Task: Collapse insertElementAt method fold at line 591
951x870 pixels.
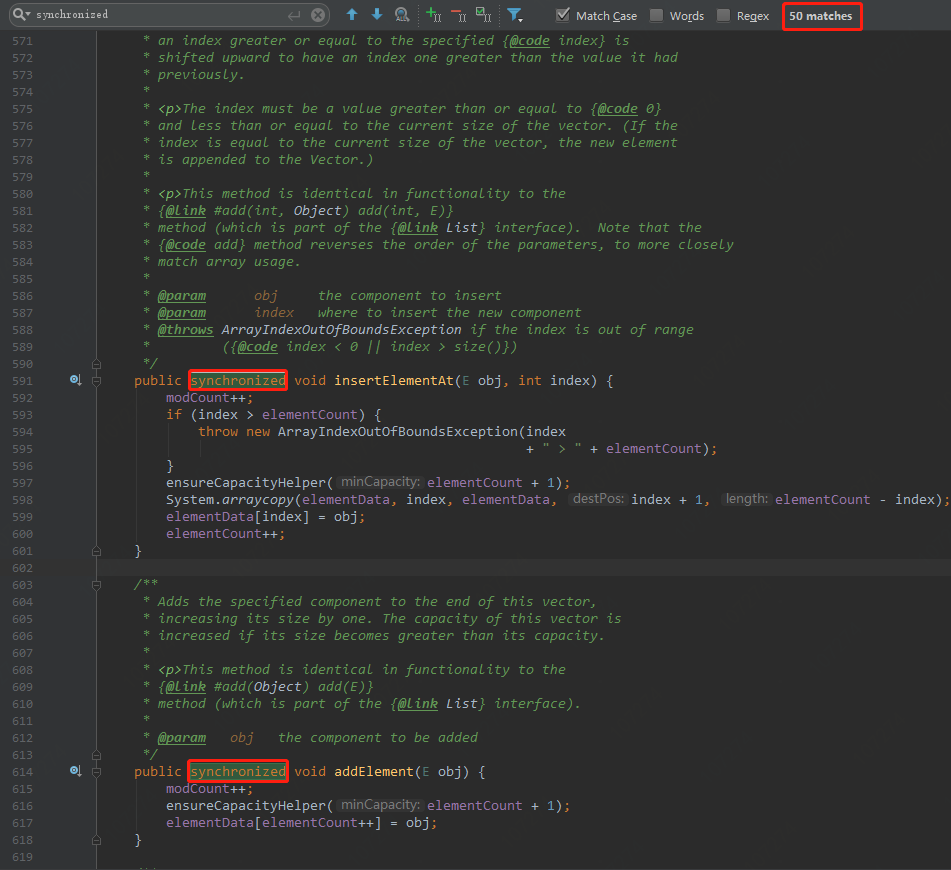Action: click(x=96, y=381)
